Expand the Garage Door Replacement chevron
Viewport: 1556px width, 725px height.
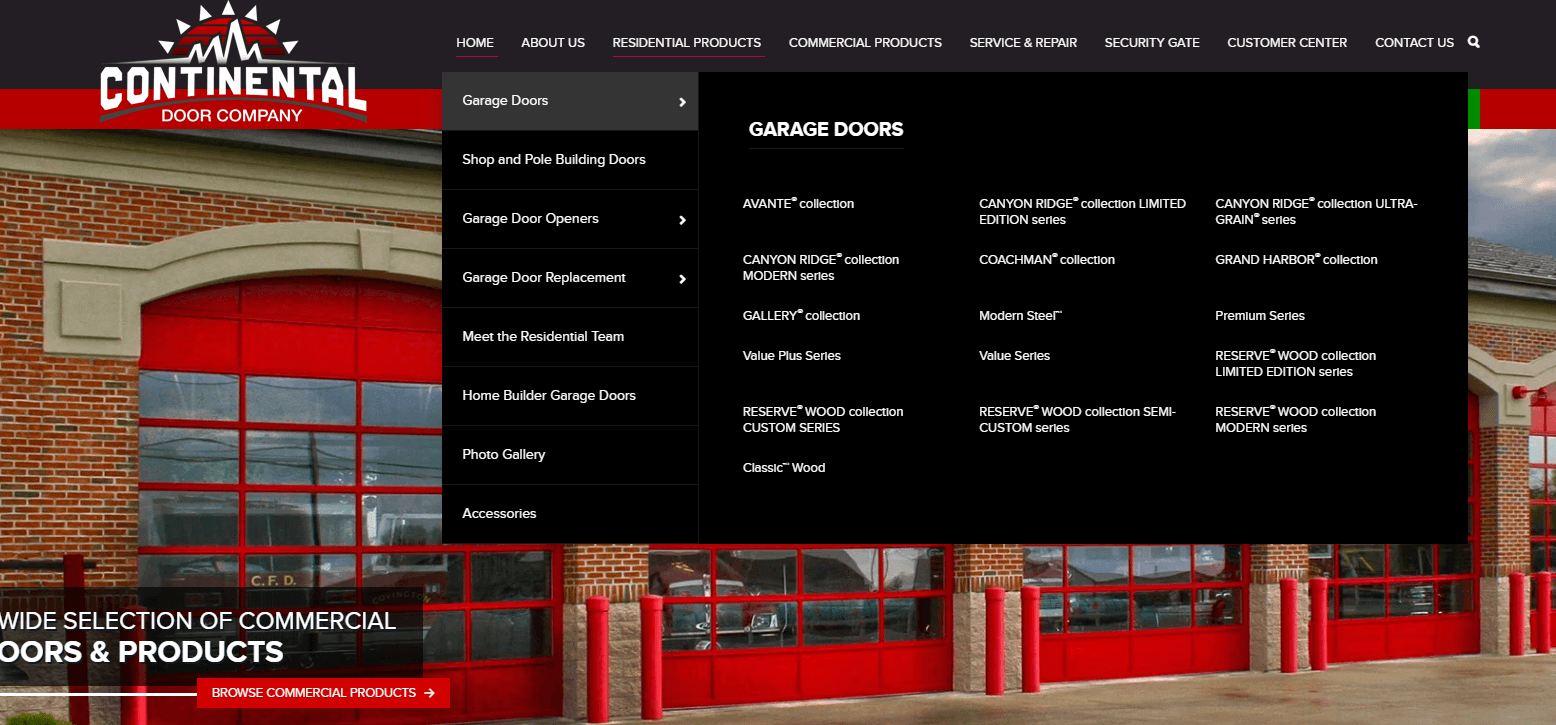point(682,279)
